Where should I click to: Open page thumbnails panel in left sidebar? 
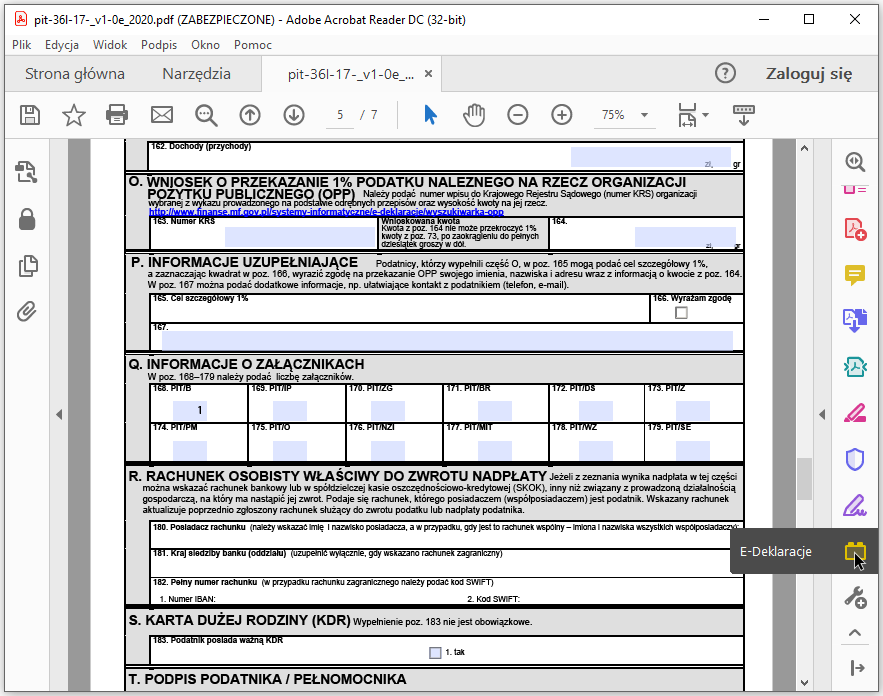[x=28, y=266]
